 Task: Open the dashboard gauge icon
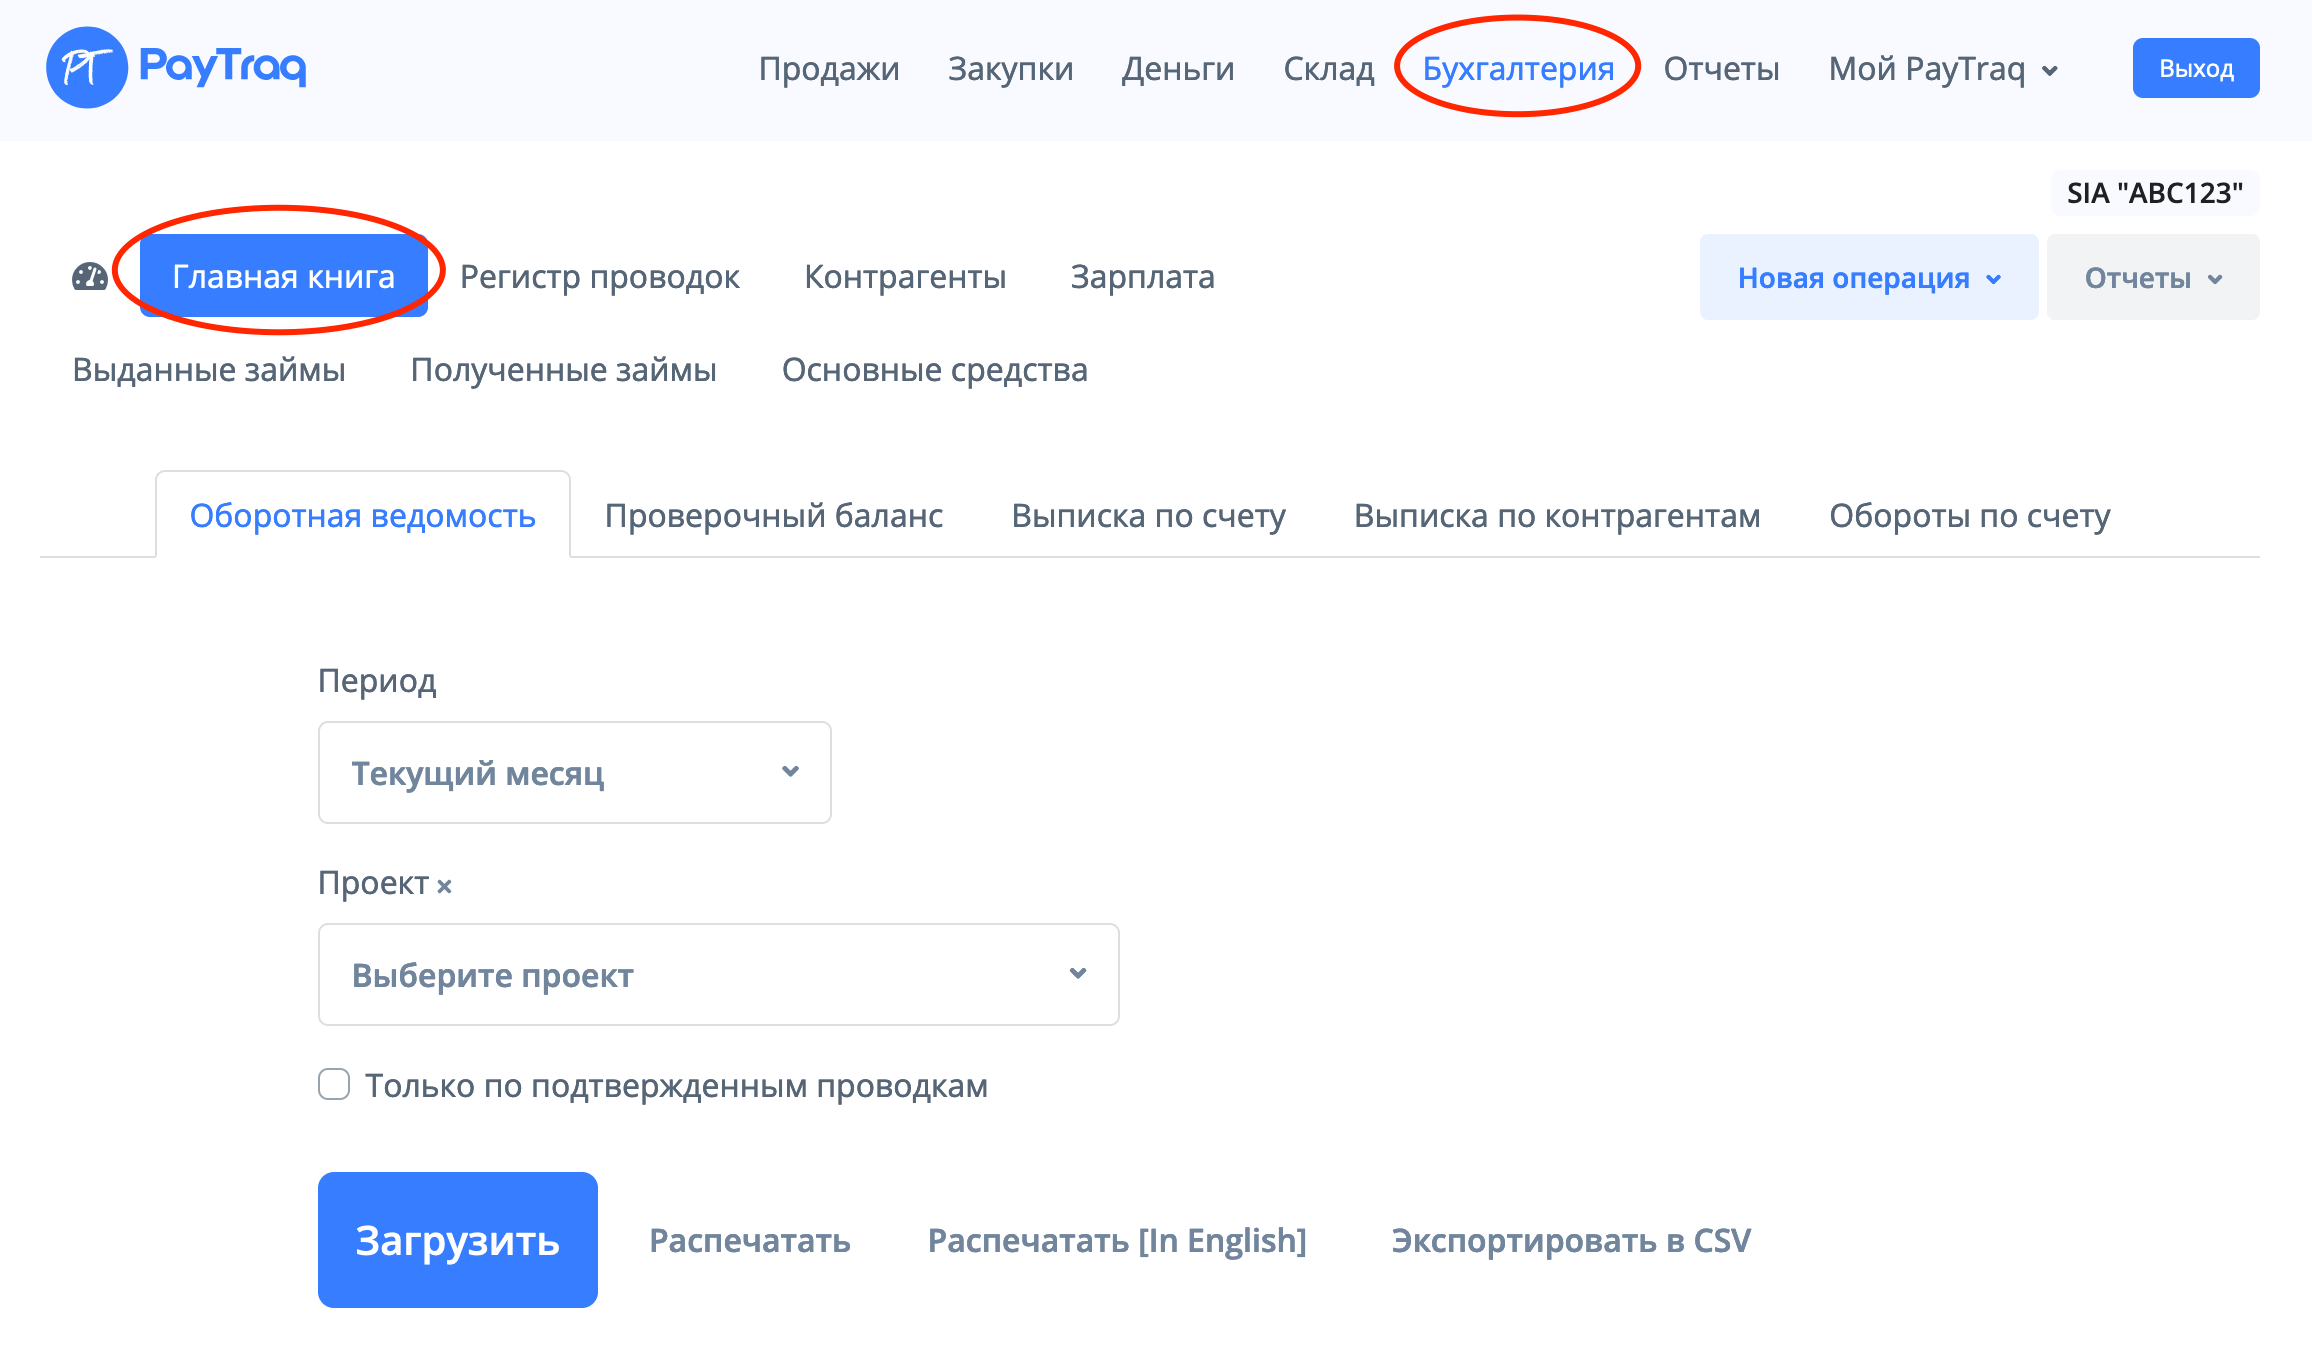(90, 277)
